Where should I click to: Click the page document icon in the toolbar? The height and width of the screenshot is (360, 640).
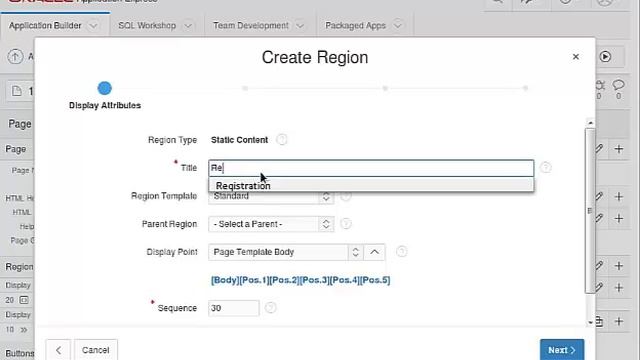[x=17, y=91]
